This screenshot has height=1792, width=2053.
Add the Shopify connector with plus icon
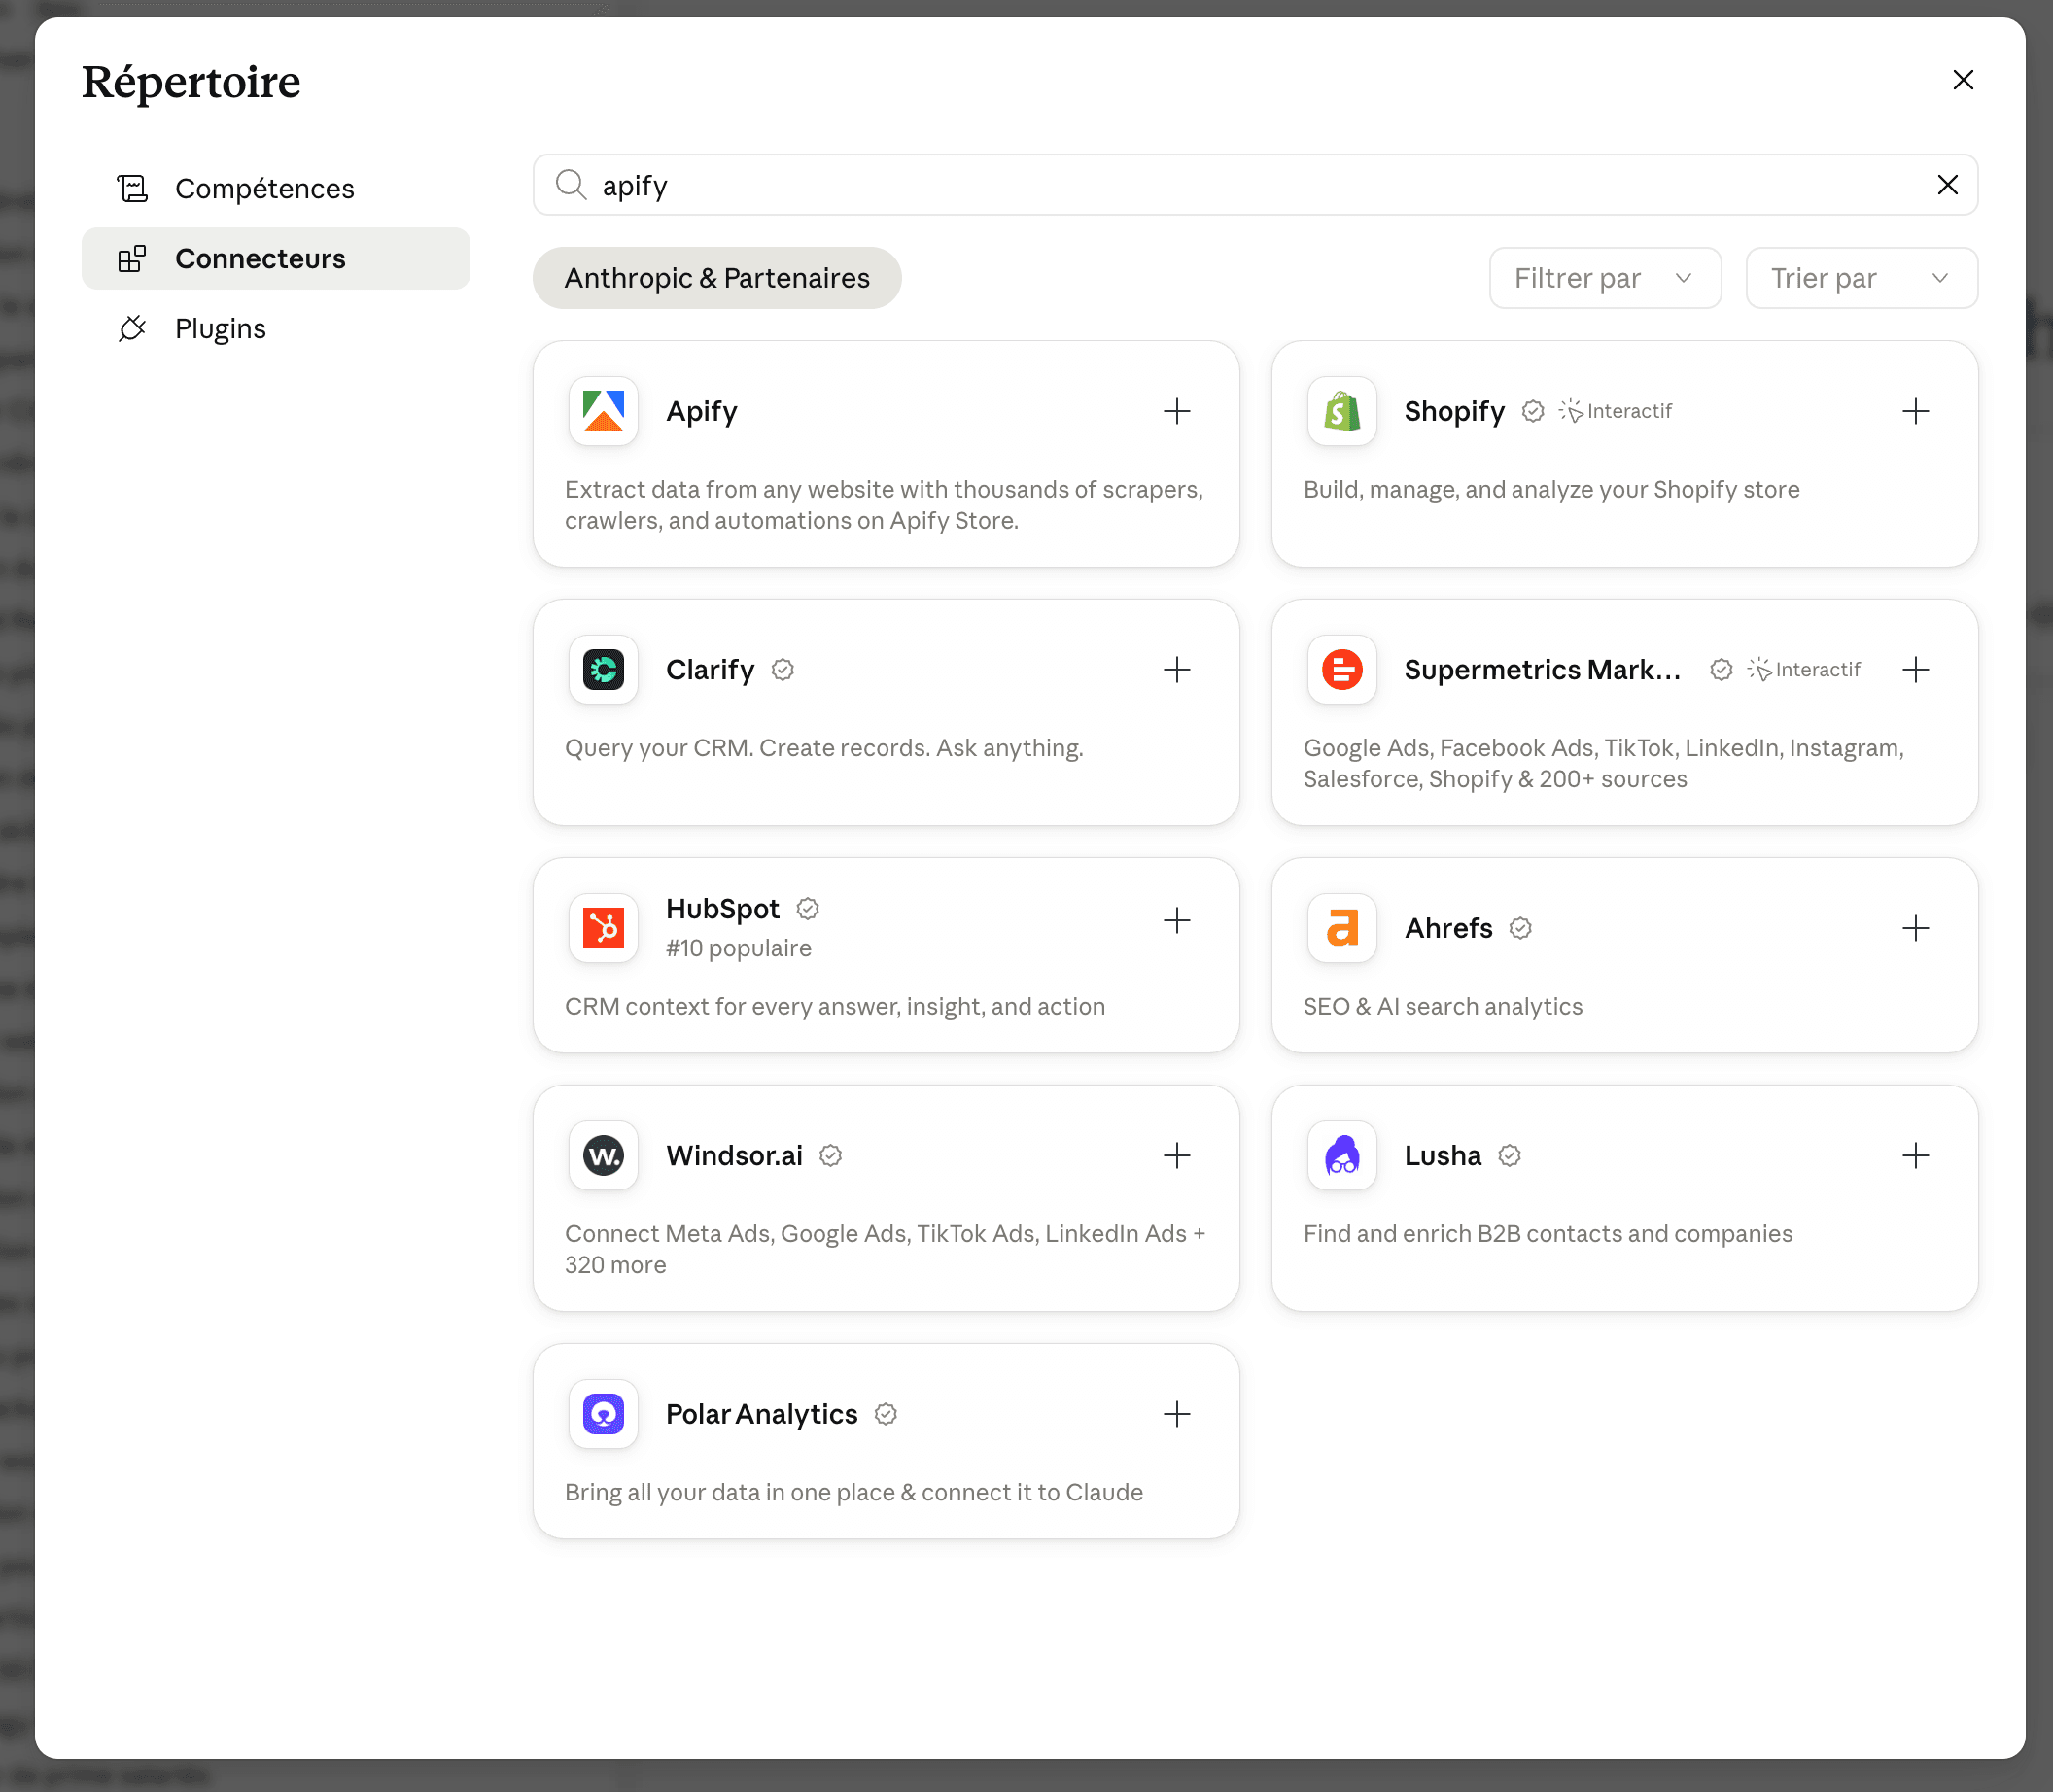[x=1915, y=411]
